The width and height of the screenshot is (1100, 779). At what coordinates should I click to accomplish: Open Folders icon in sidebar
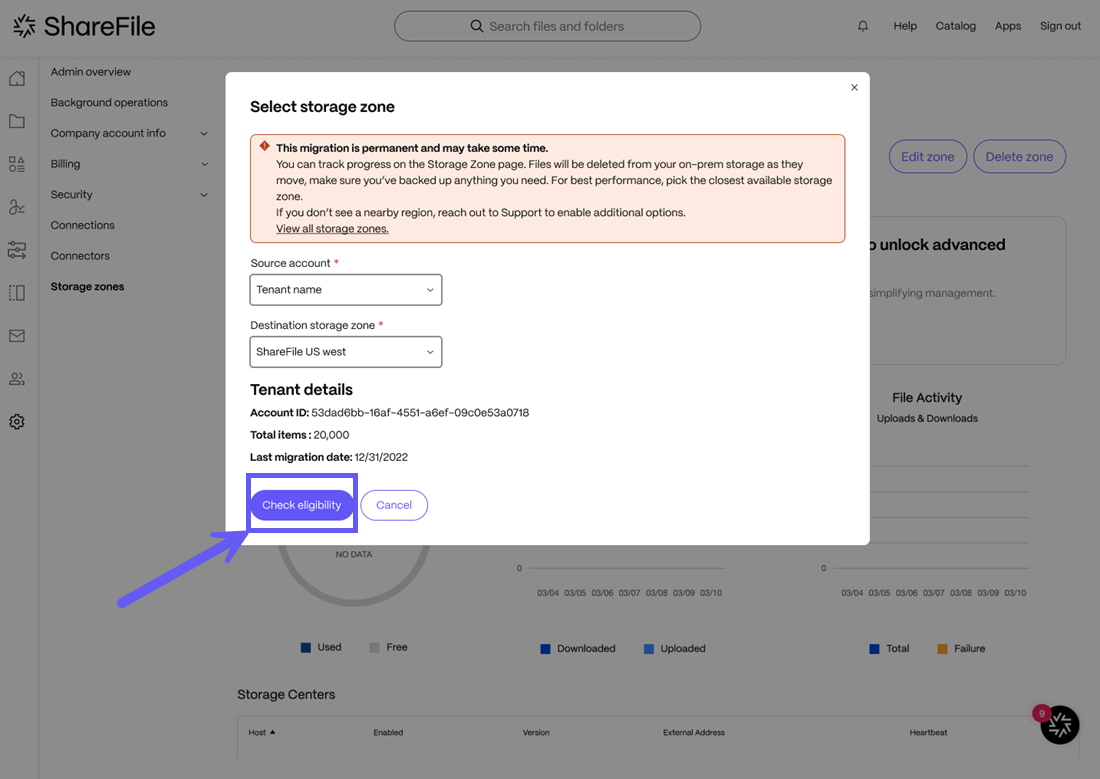point(17,121)
